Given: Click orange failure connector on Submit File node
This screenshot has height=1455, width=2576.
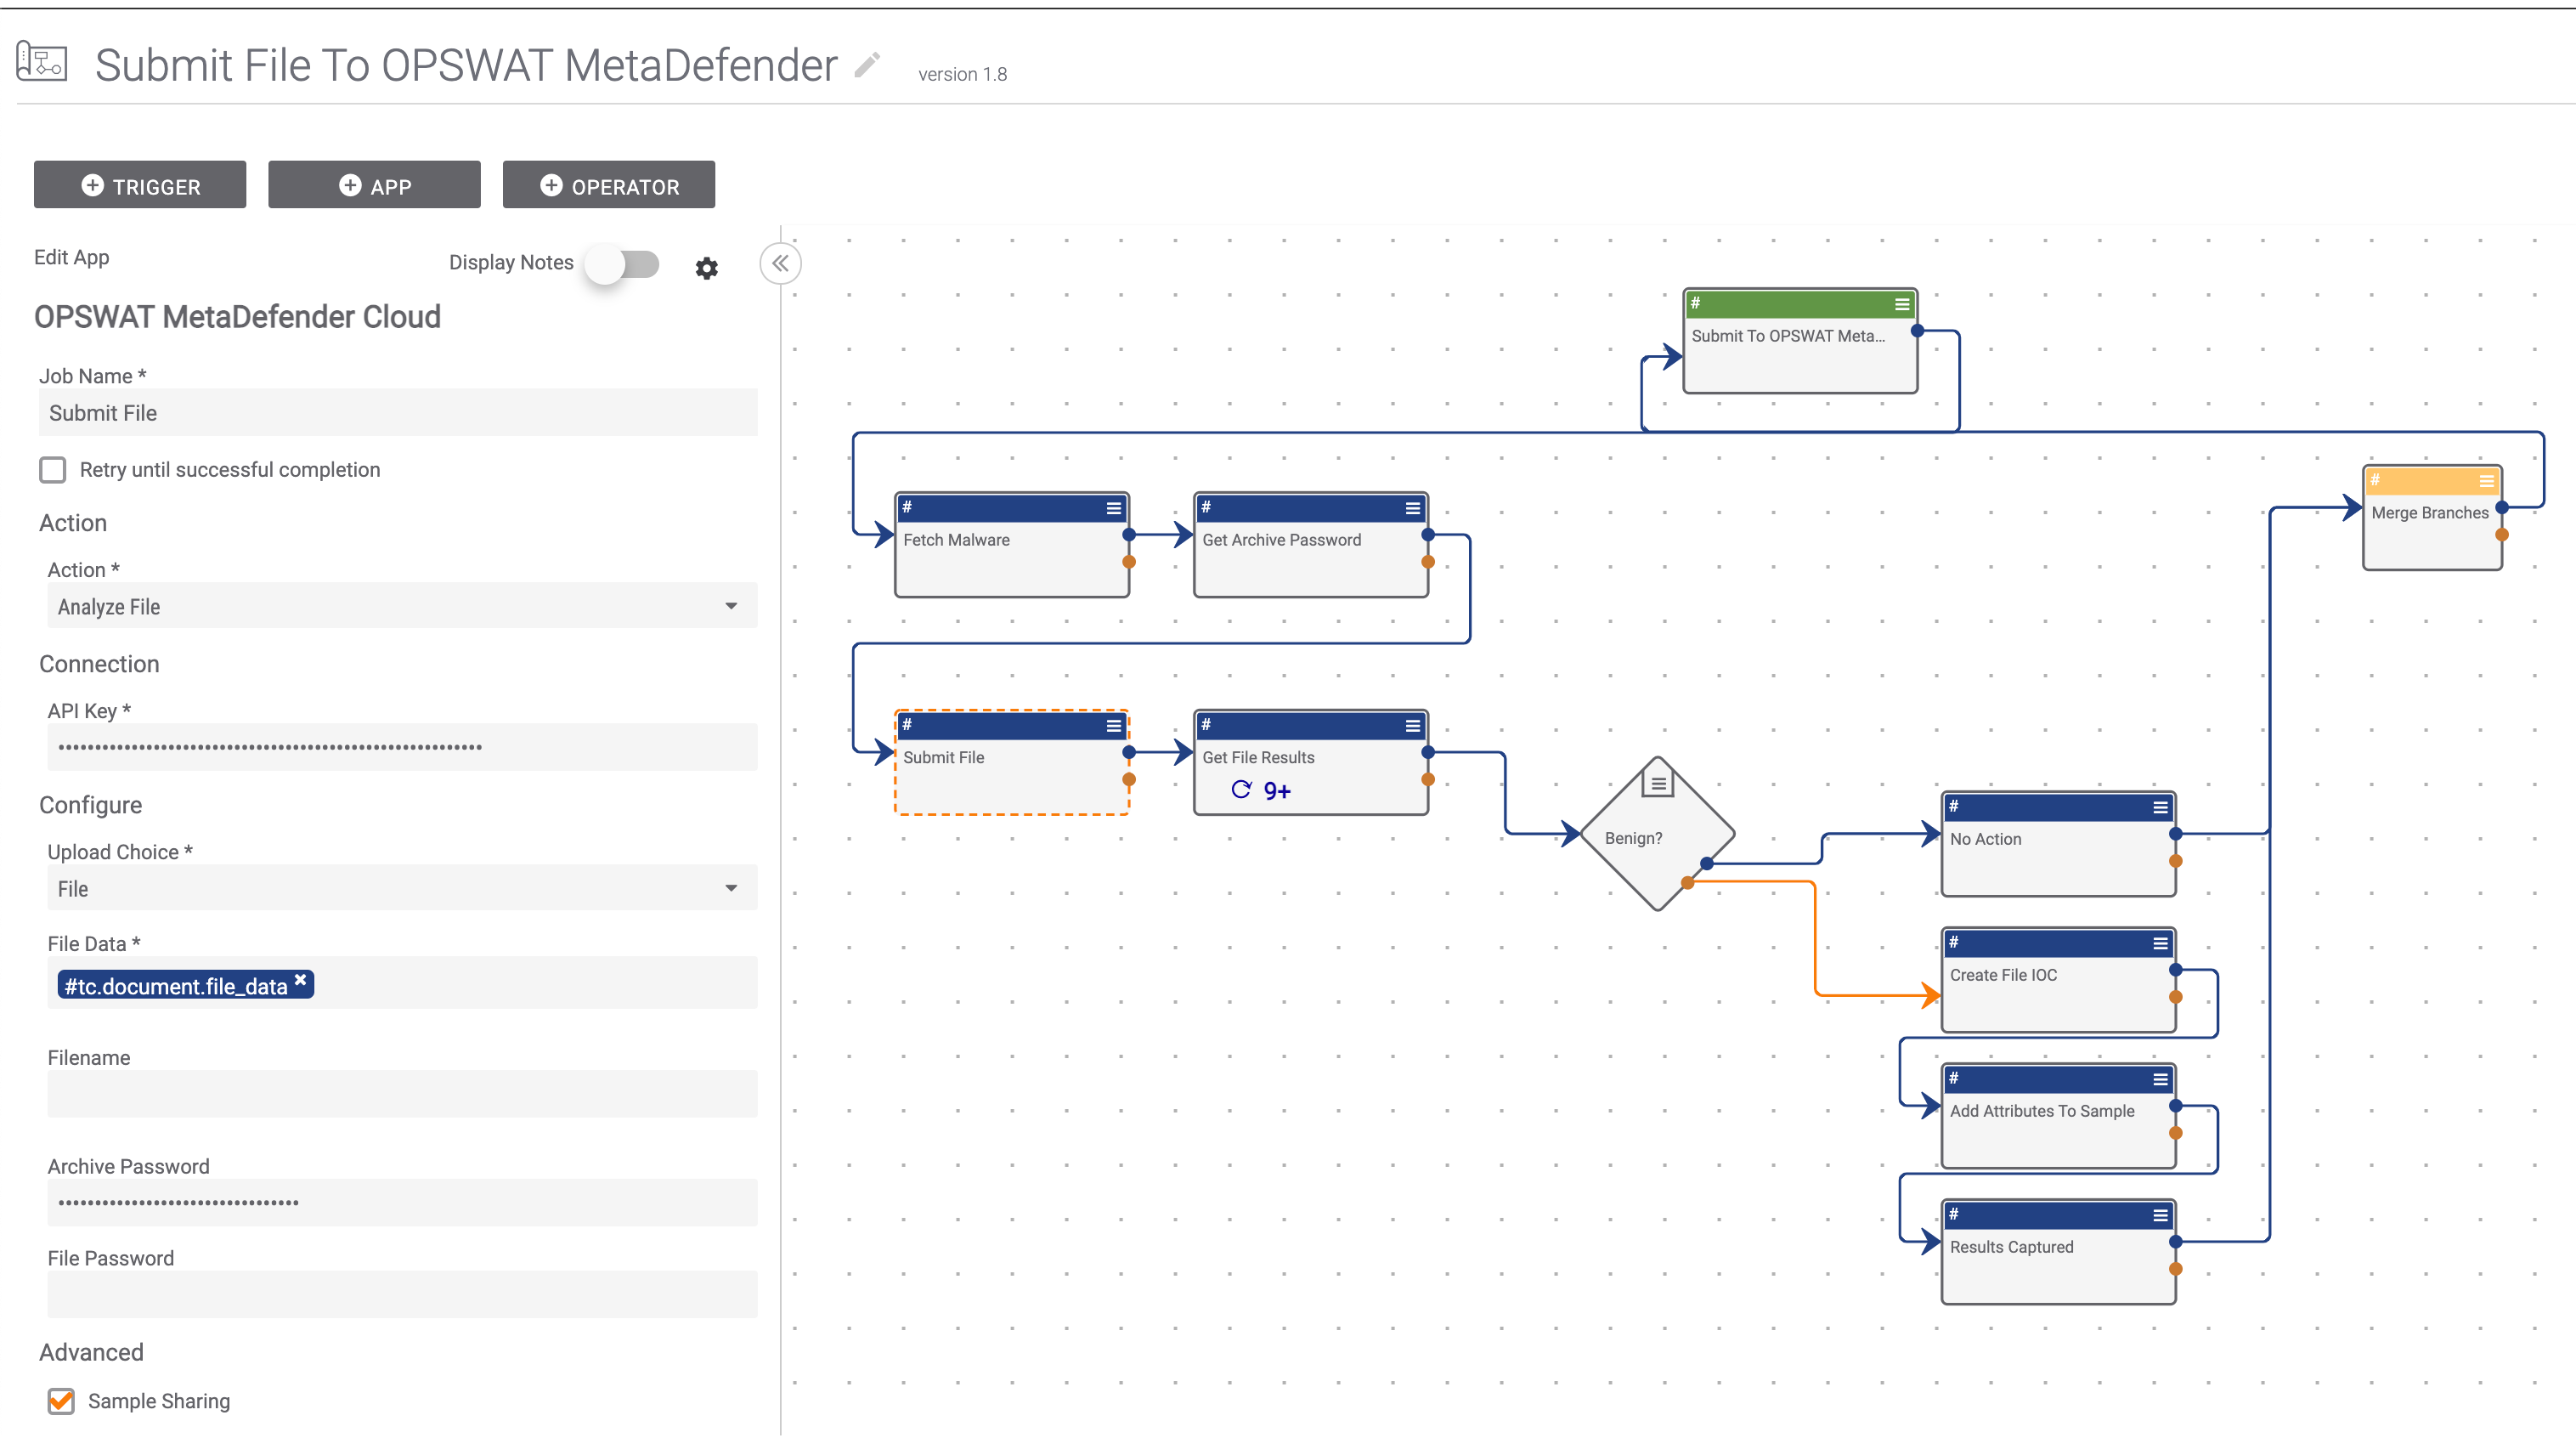Looking at the screenshot, I should coord(1129,779).
